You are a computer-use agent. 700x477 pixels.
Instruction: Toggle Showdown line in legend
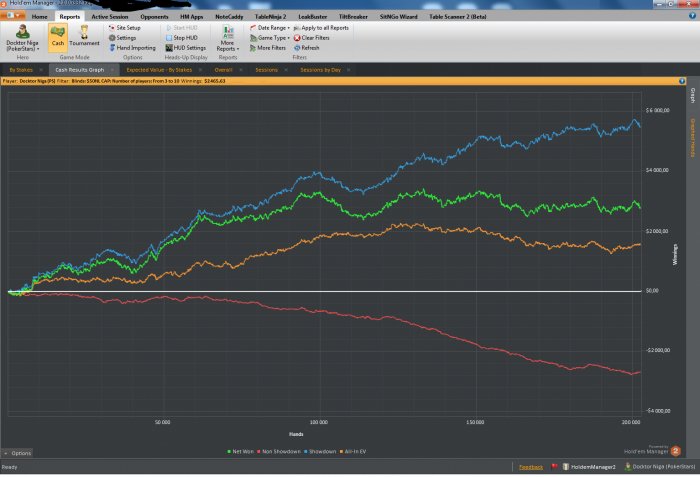[320, 452]
